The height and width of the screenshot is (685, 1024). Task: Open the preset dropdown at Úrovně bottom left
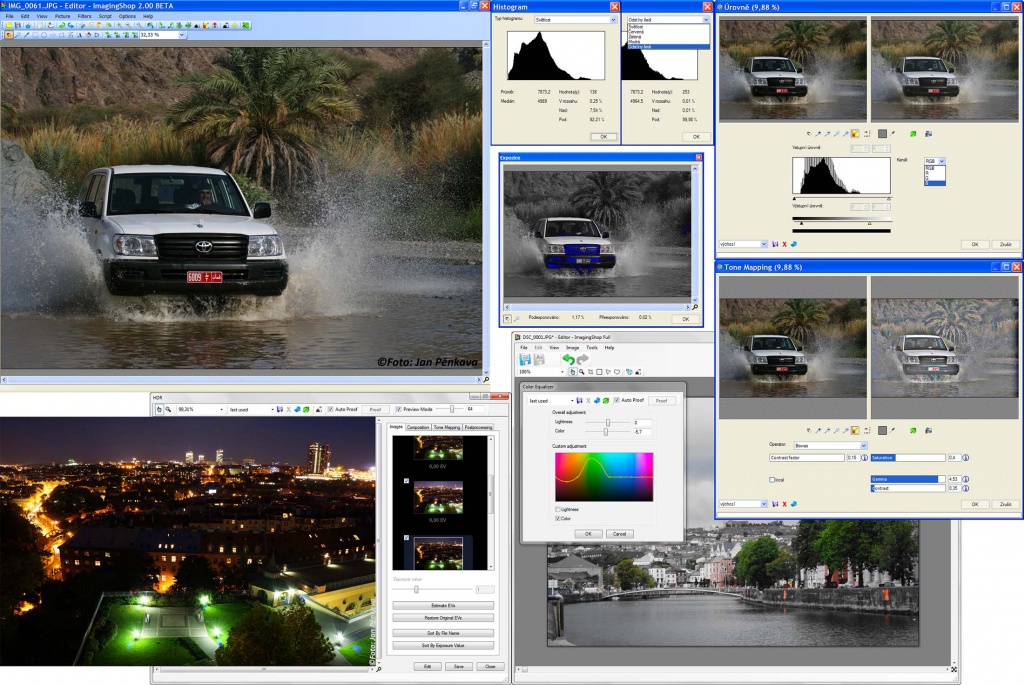coord(763,244)
